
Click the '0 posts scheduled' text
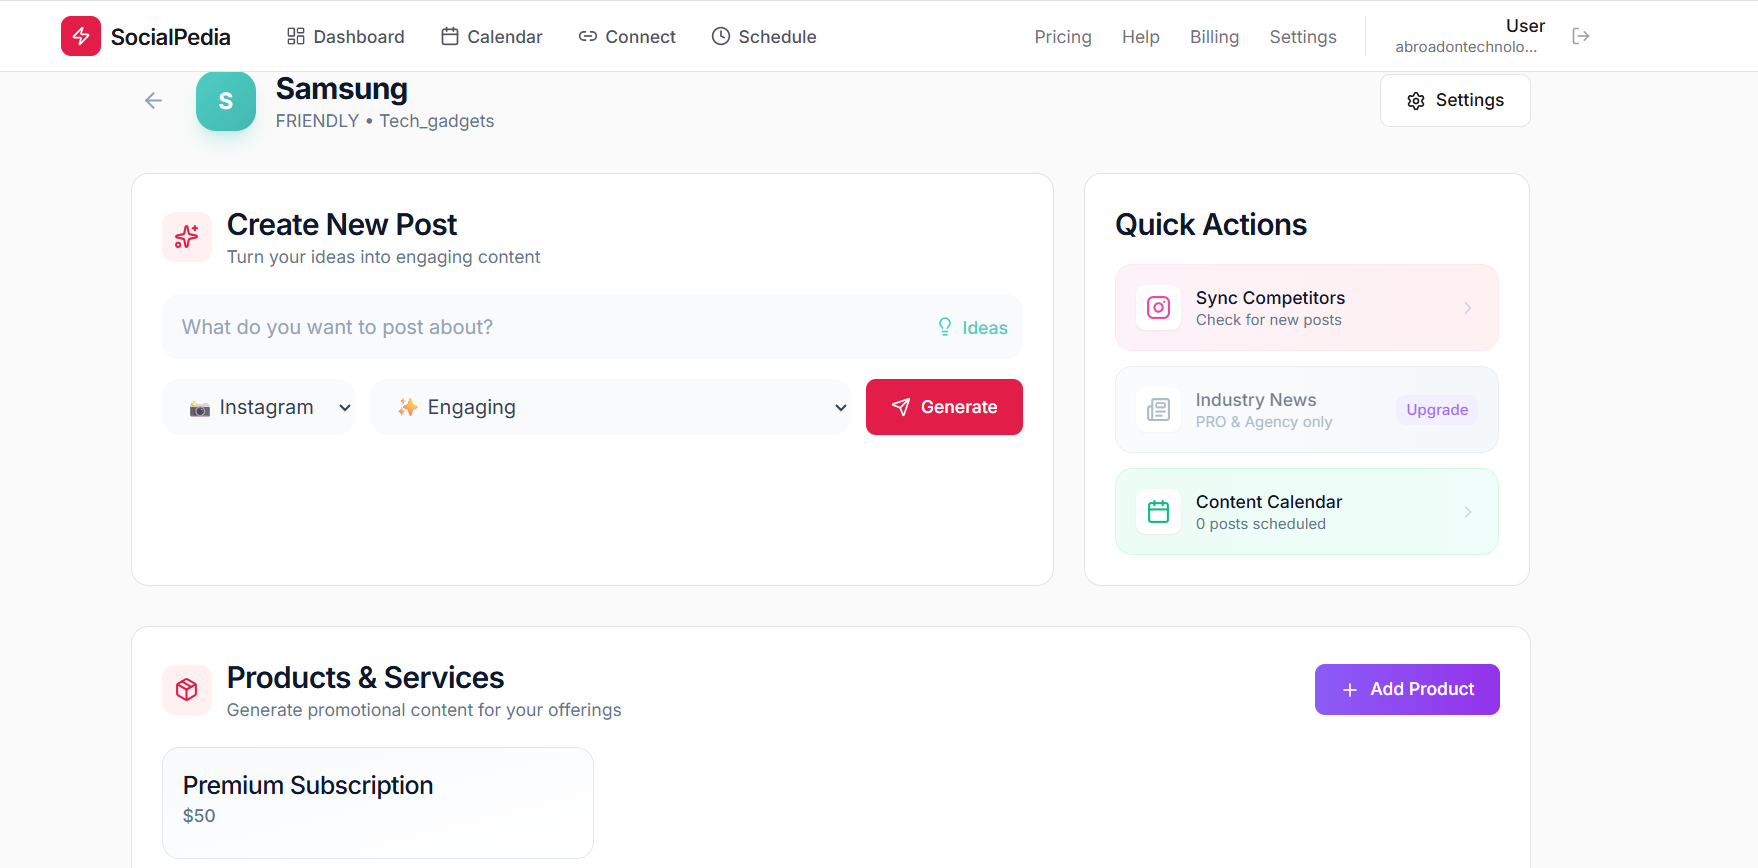[x=1261, y=524]
